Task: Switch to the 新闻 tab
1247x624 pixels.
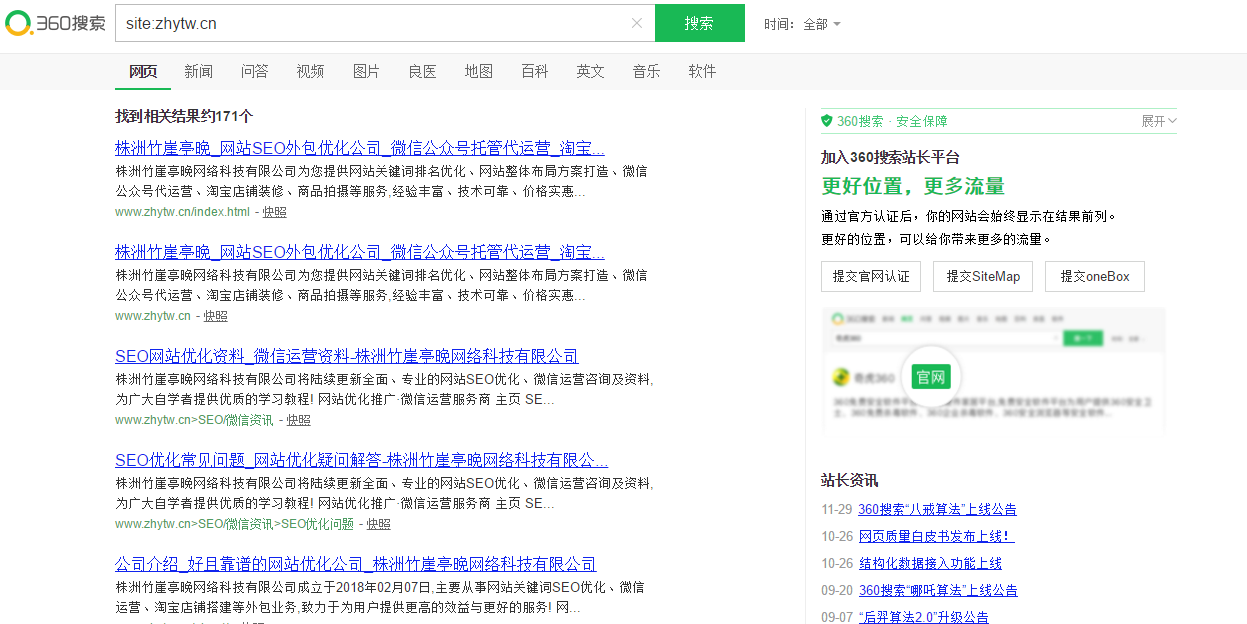Action: coord(199,71)
